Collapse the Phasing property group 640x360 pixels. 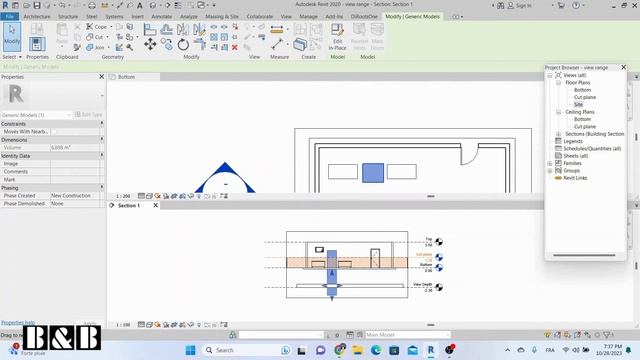click(102, 187)
